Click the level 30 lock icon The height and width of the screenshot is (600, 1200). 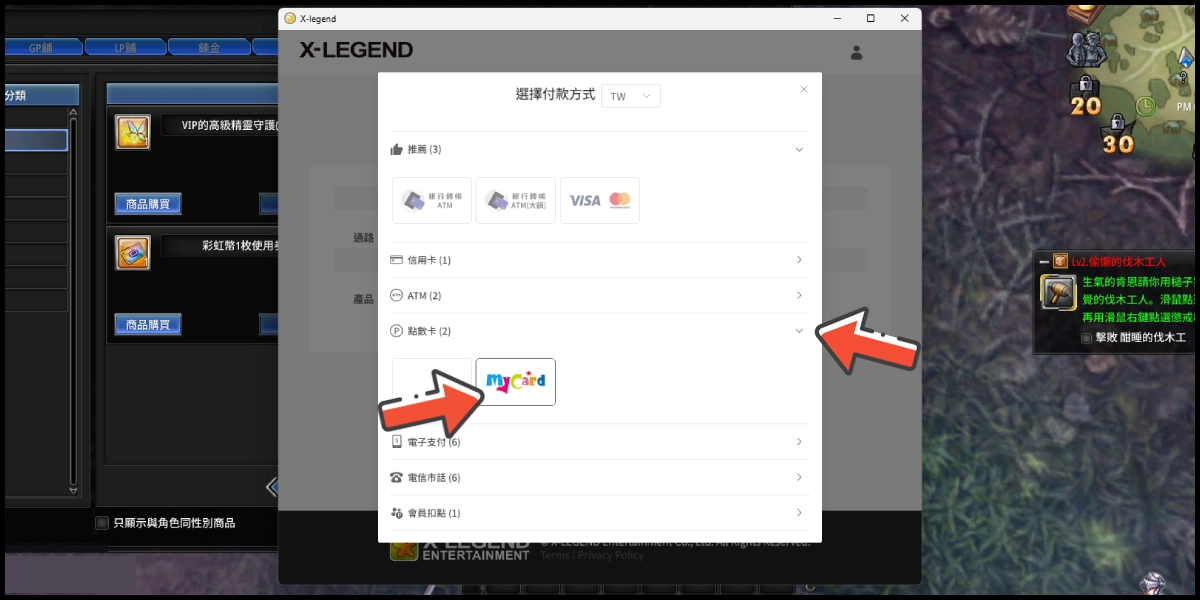(1117, 135)
